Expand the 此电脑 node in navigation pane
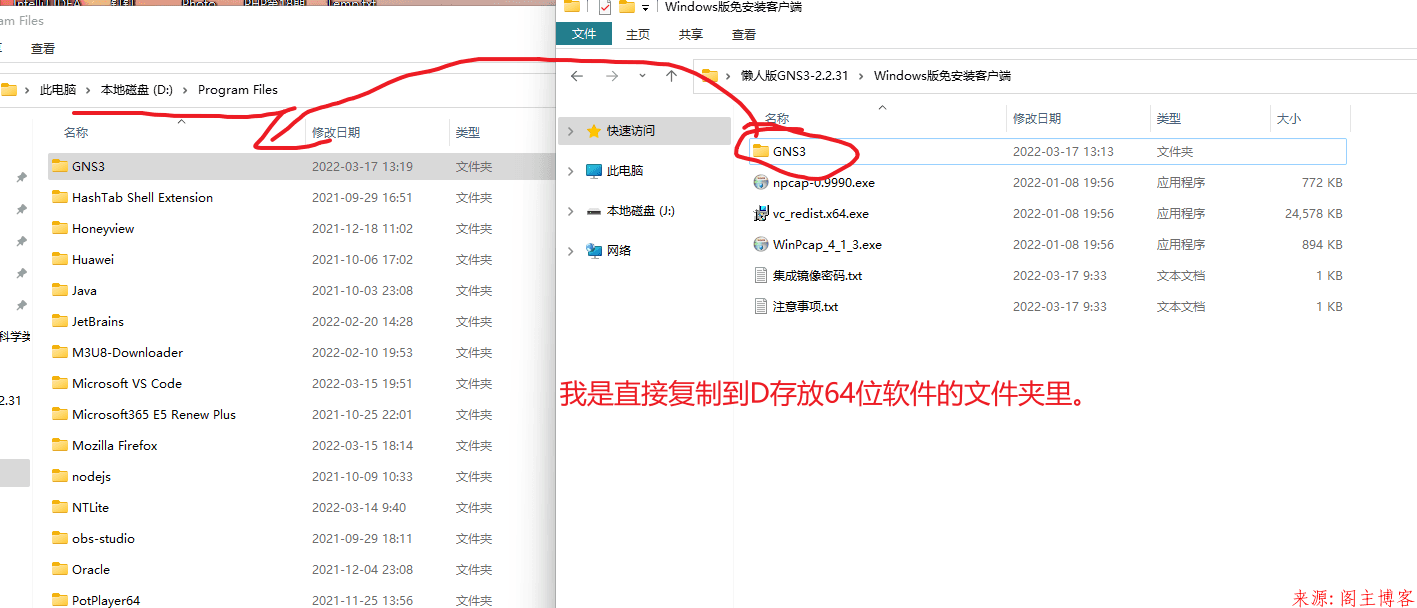1417x608 pixels. 571,171
